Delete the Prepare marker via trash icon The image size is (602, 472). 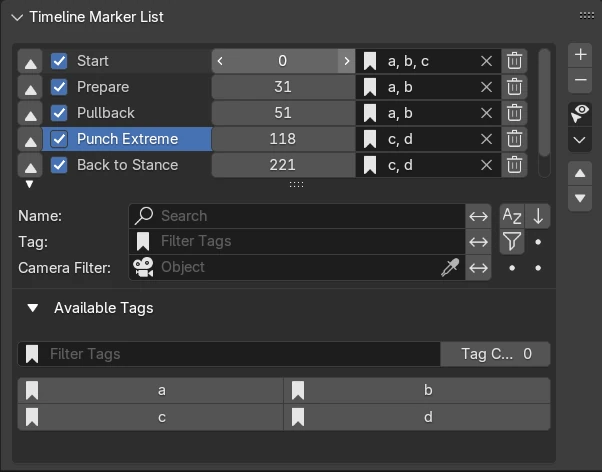click(x=514, y=87)
